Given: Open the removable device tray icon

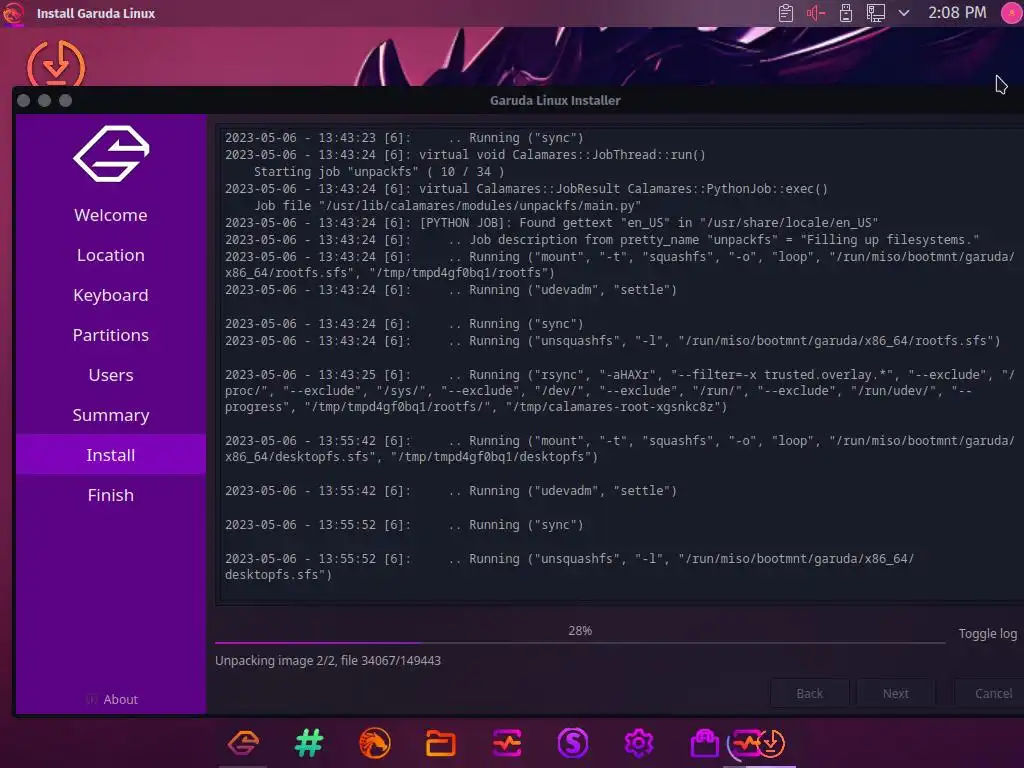Looking at the screenshot, I should tap(846, 13).
